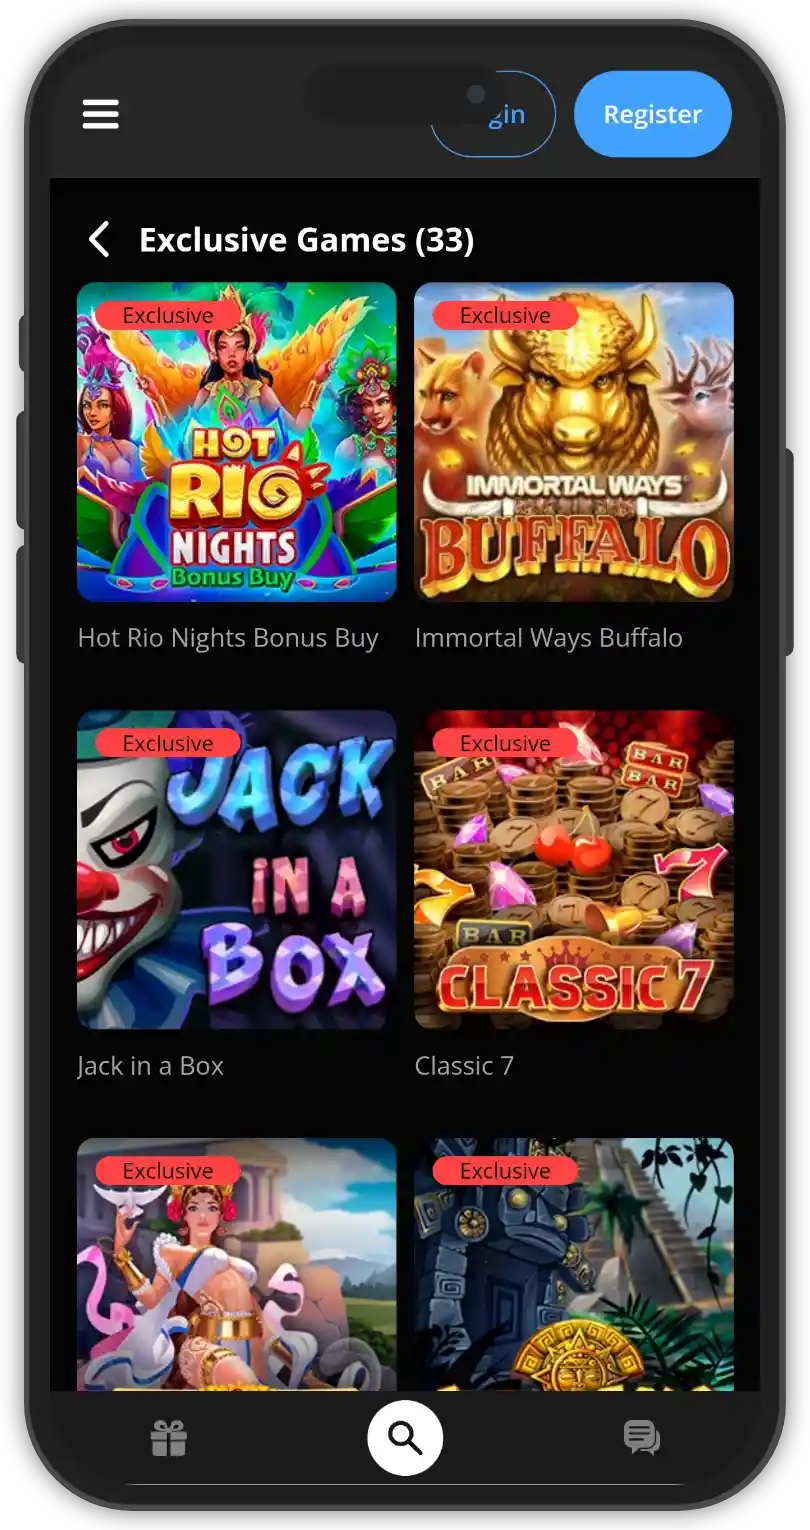Open the goddess with dove game thumbnail
810x1530 pixels.
pyautogui.click(x=237, y=1264)
